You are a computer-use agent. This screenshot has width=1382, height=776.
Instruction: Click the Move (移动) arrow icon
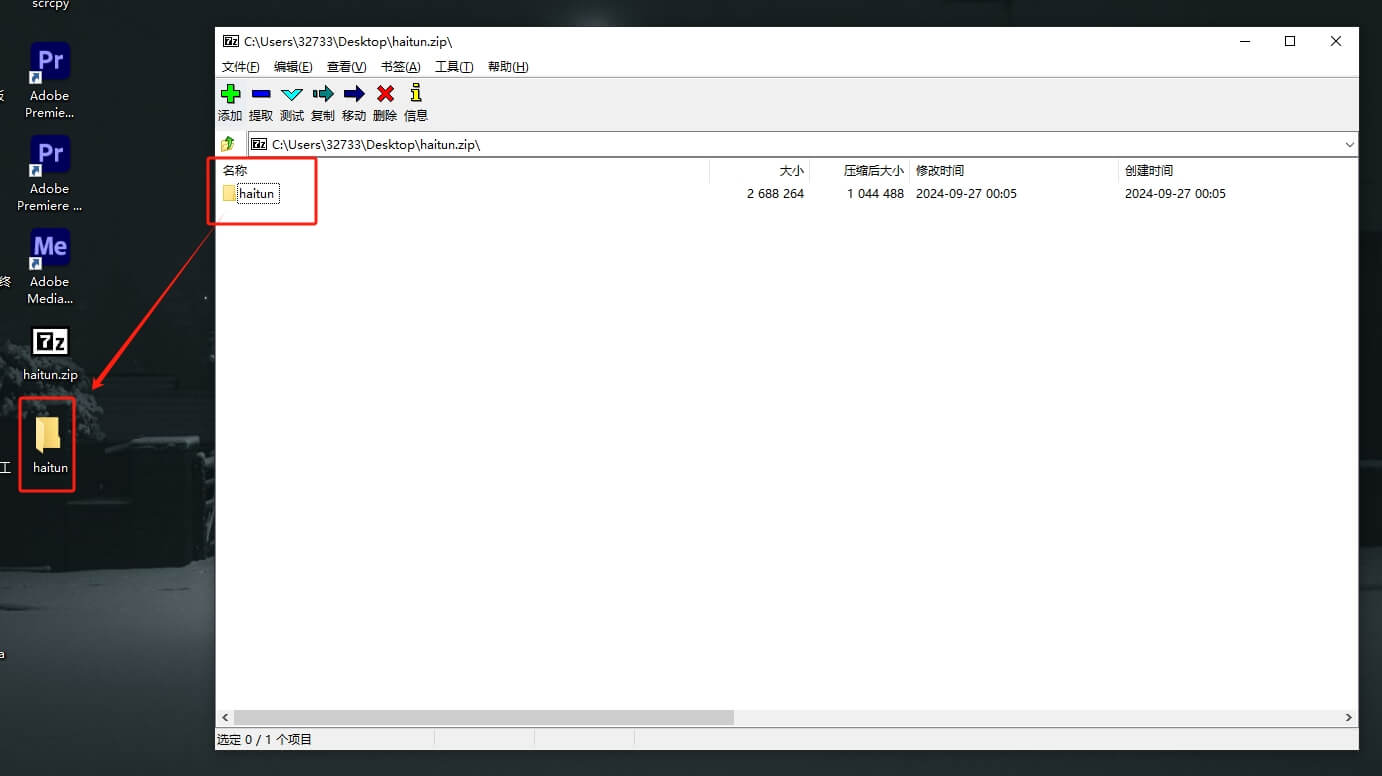tap(354, 94)
